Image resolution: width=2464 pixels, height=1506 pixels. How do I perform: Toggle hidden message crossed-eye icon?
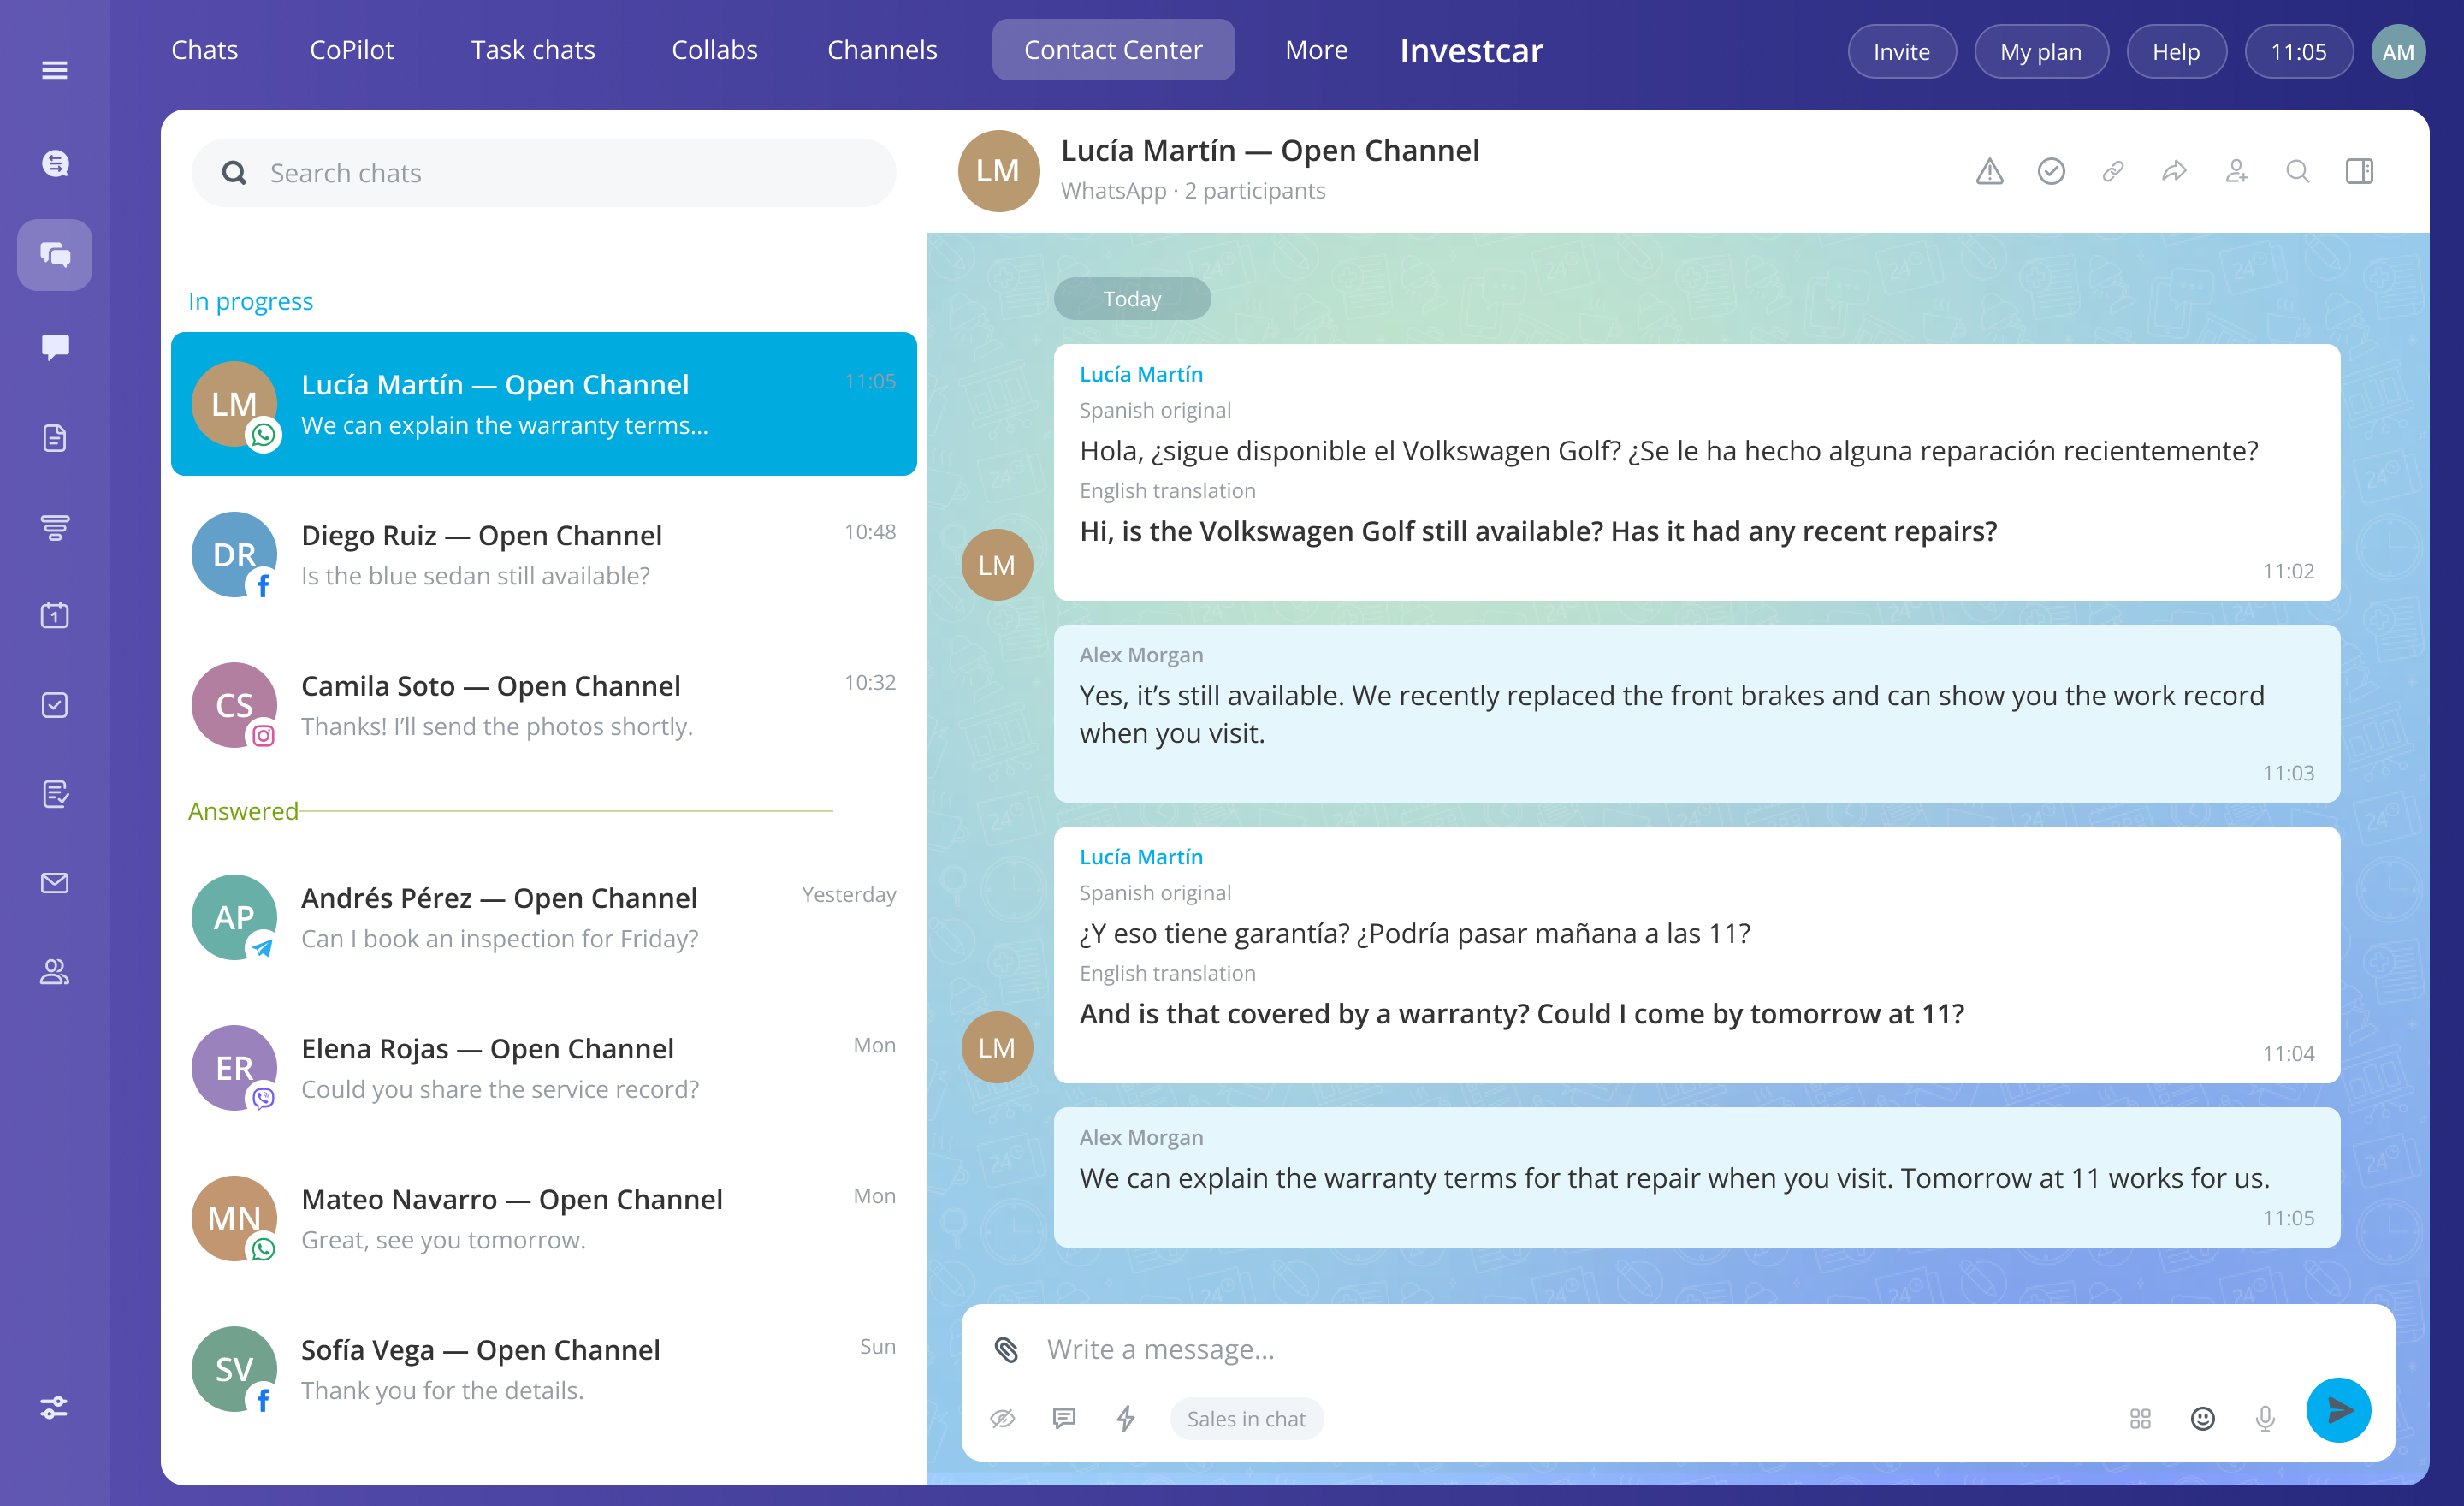click(1003, 1418)
